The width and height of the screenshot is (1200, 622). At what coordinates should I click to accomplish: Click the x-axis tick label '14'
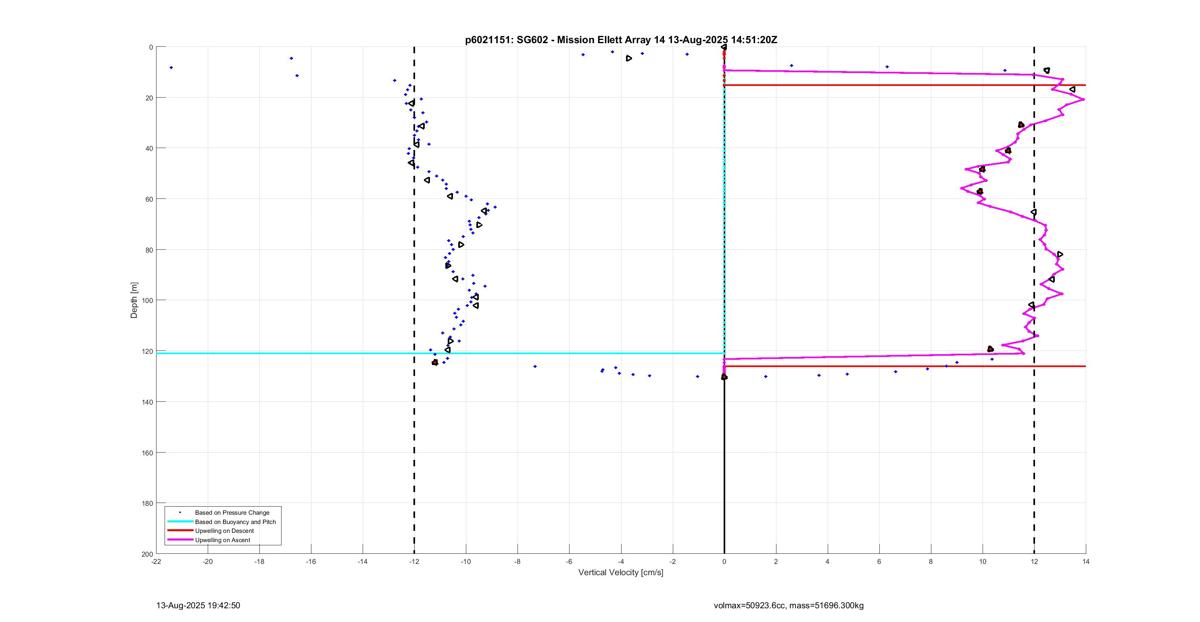[x=1085, y=562]
